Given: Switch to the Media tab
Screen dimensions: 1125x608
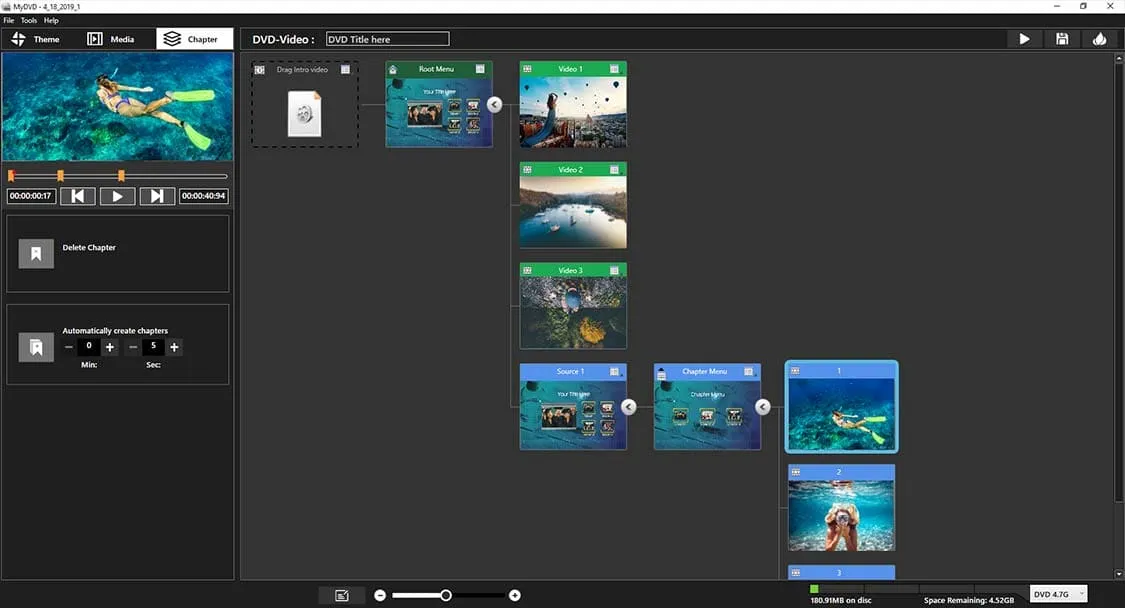Looking at the screenshot, I should click(111, 39).
